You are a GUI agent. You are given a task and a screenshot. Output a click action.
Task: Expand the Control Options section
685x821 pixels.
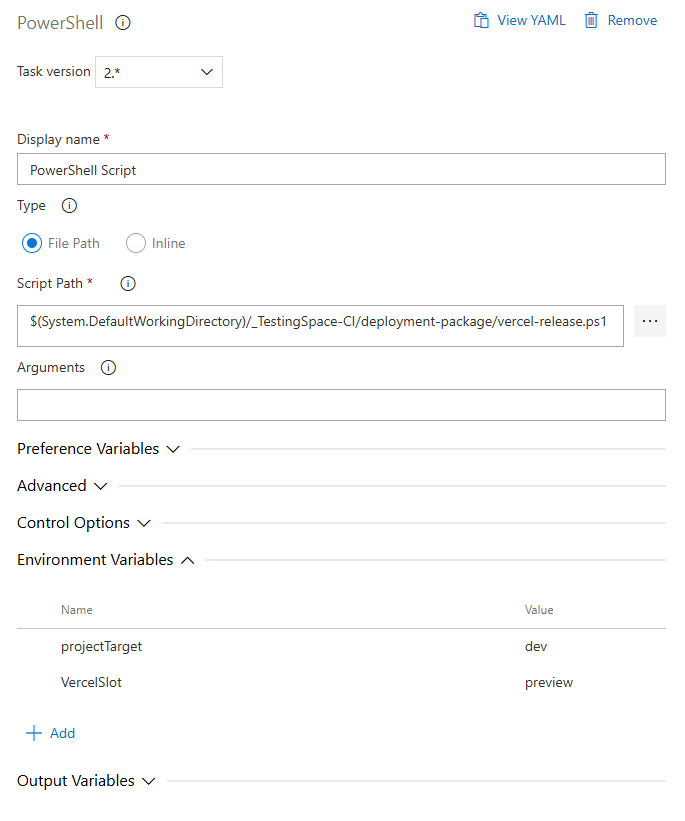click(84, 523)
